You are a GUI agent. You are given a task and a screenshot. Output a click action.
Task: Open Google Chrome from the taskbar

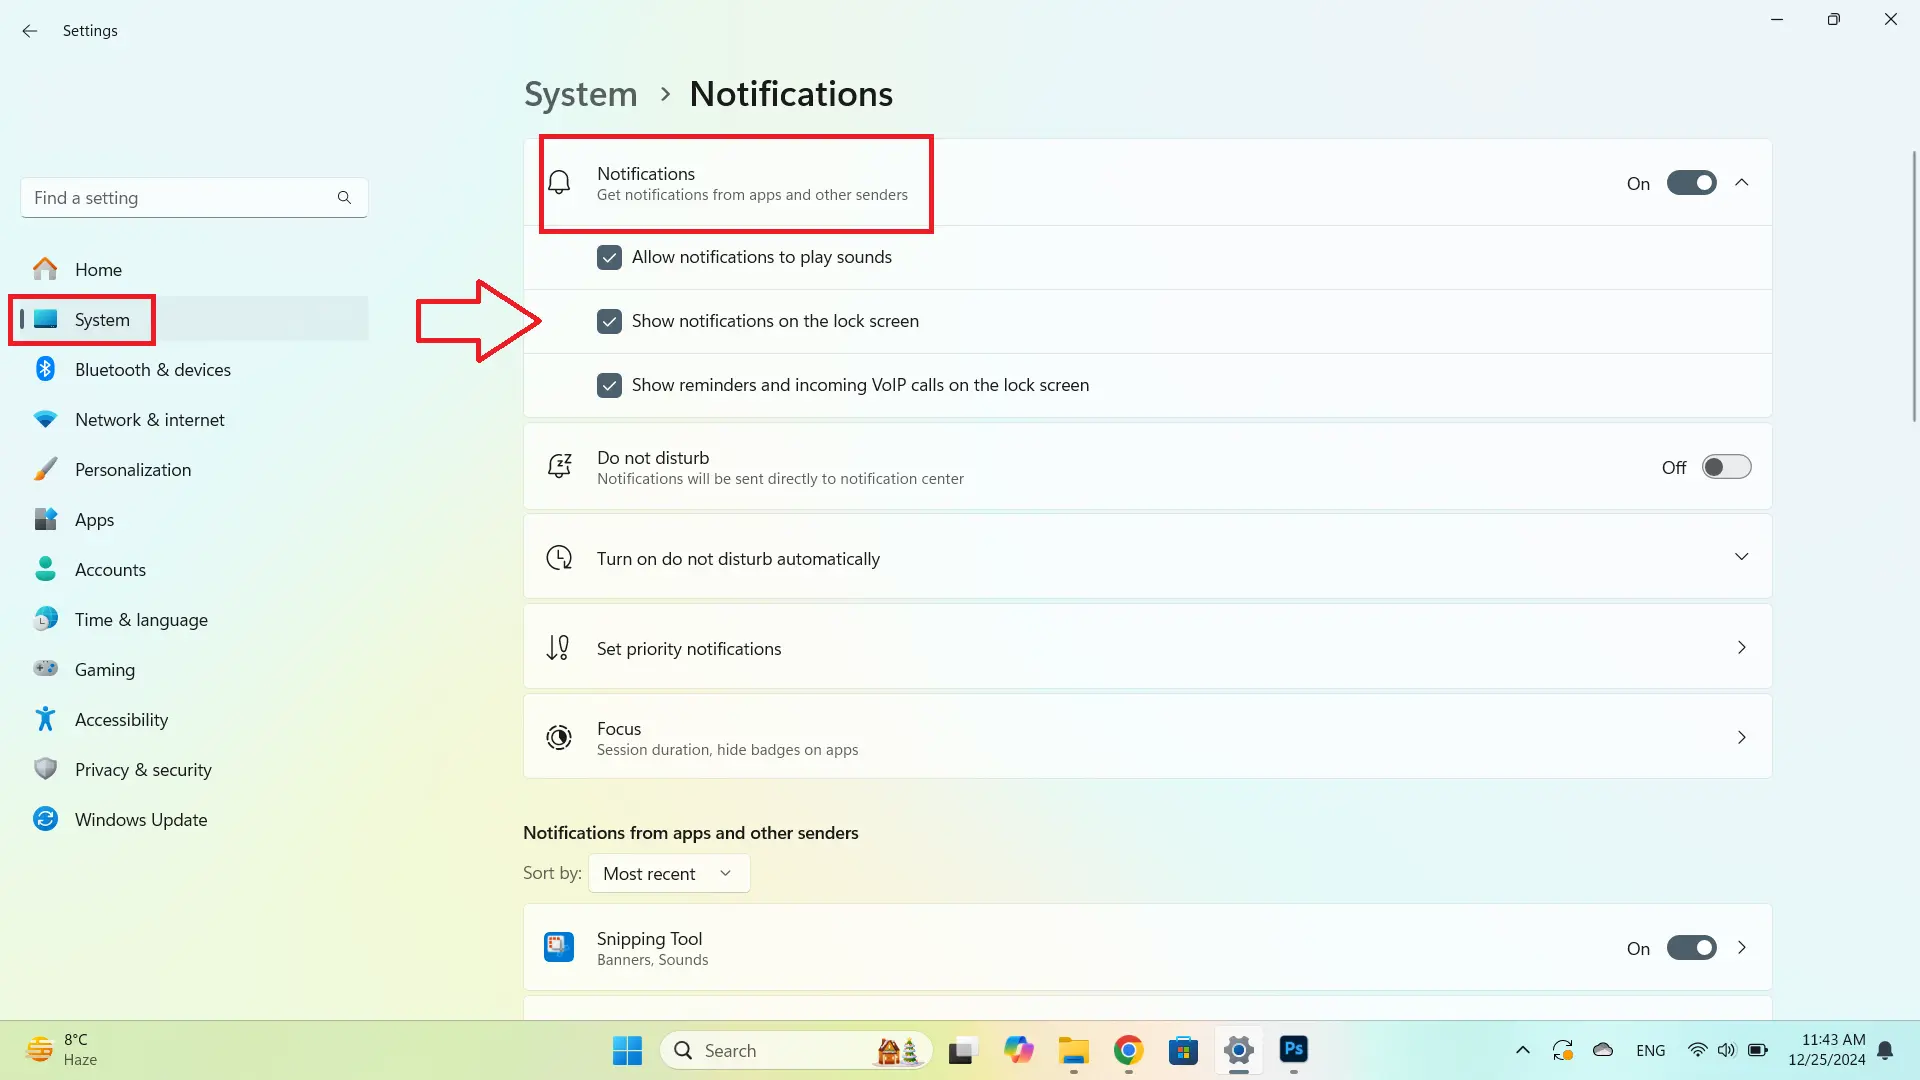[x=1128, y=1051]
